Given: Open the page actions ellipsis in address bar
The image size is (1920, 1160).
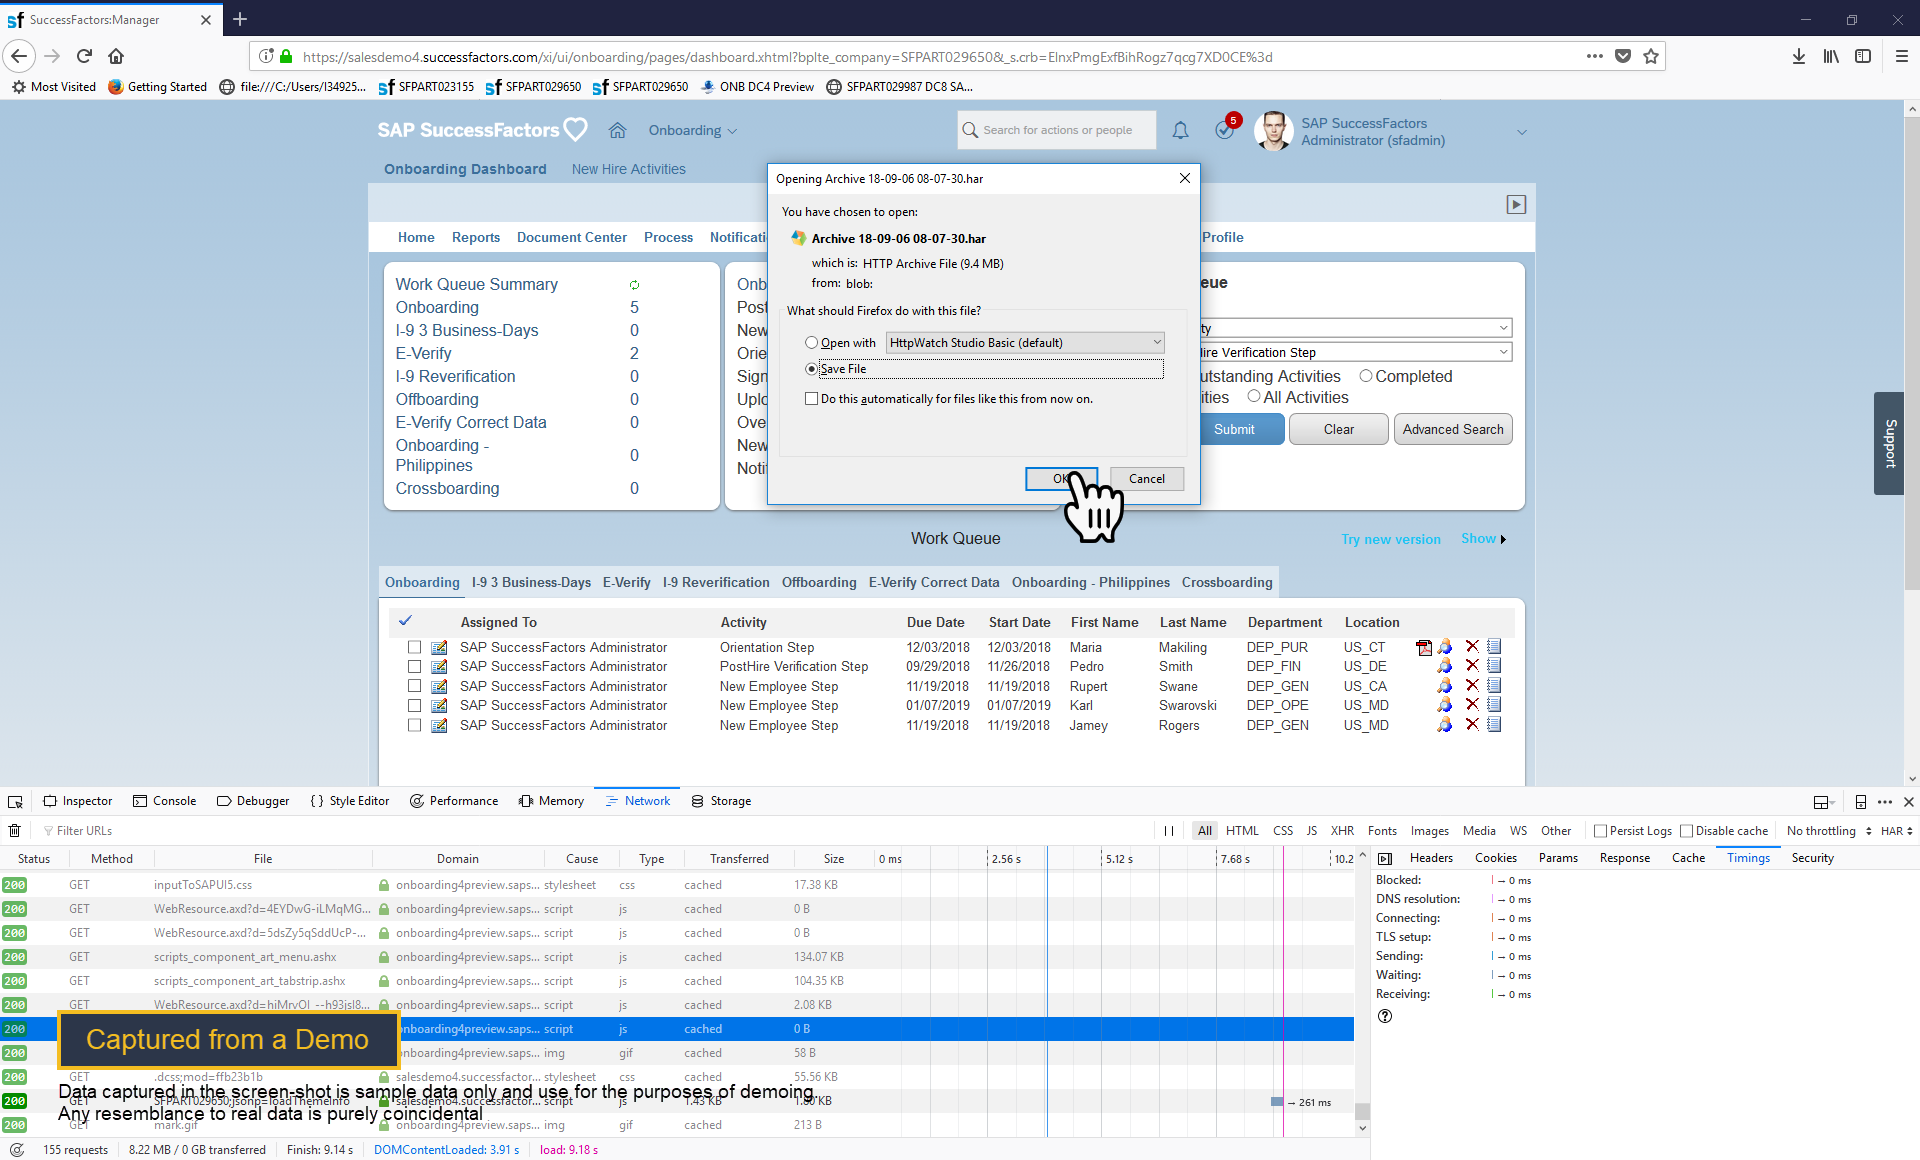Looking at the screenshot, I should tap(1594, 56).
